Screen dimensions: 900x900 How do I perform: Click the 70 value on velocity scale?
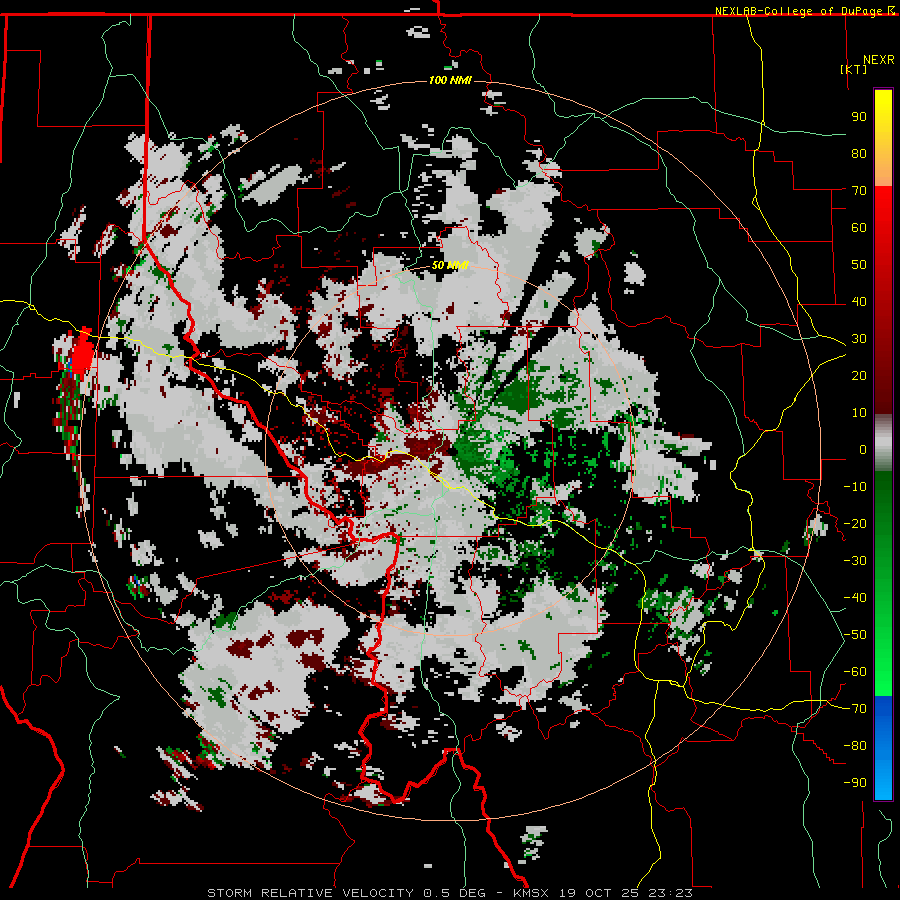point(859,191)
